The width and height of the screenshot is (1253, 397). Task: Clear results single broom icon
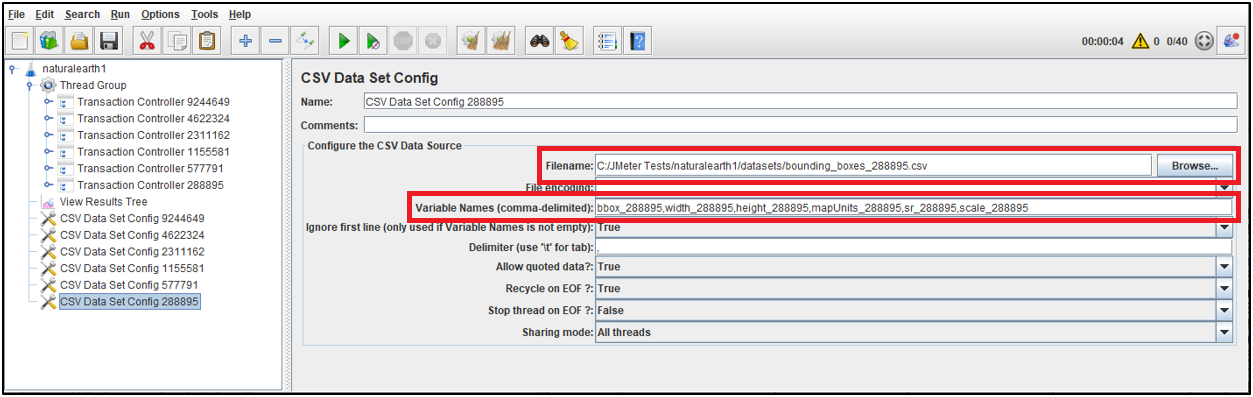[471, 41]
